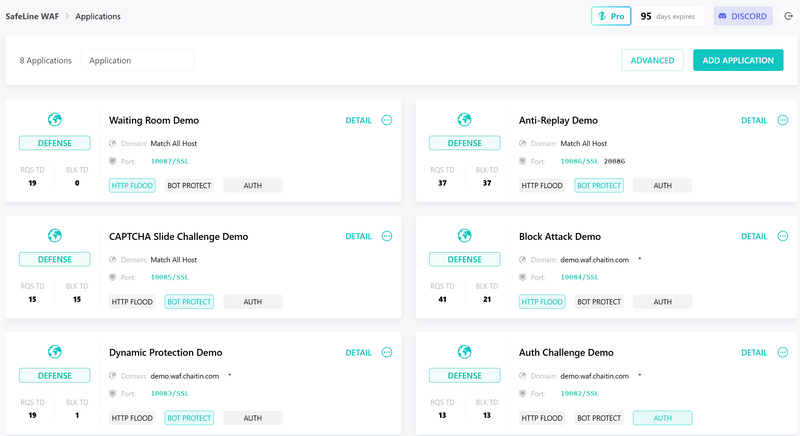Viewport: 800px width, 436px height.
Task: Click port 10087/SSL
Action: [x=169, y=161]
